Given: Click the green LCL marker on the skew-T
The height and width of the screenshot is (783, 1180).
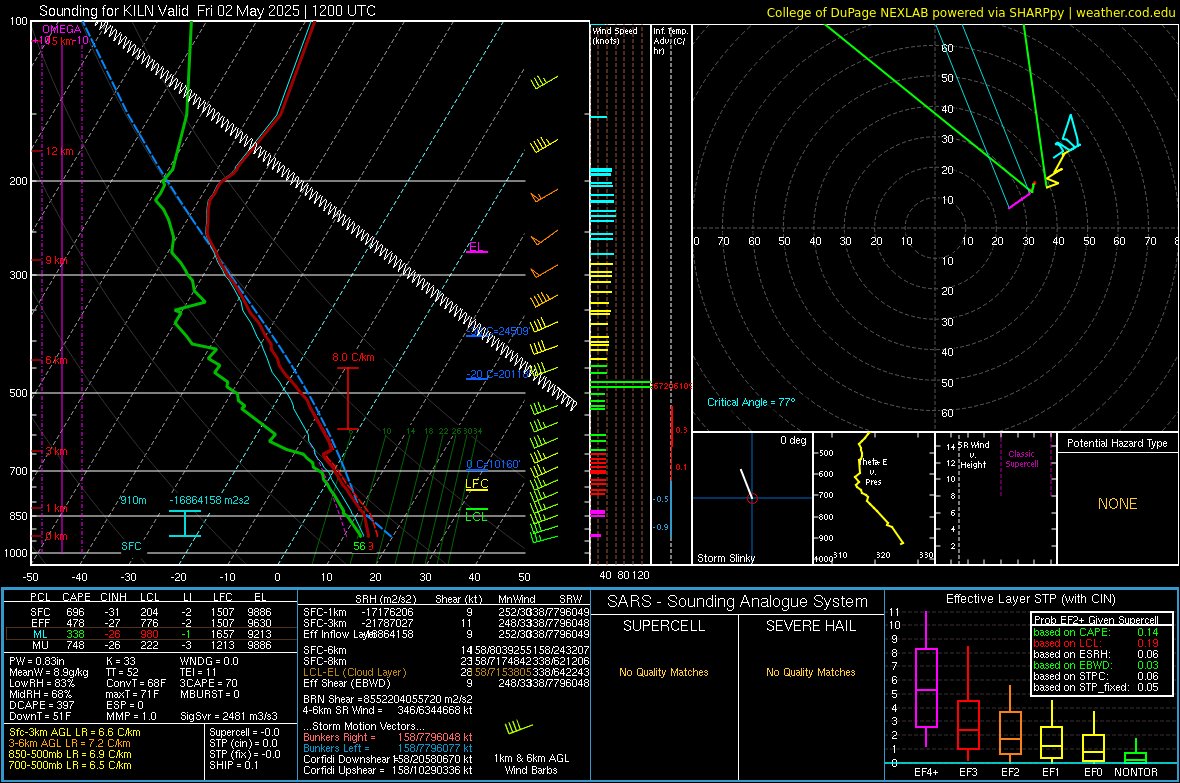Looking at the screenshot, I should (x=476, y=516).
